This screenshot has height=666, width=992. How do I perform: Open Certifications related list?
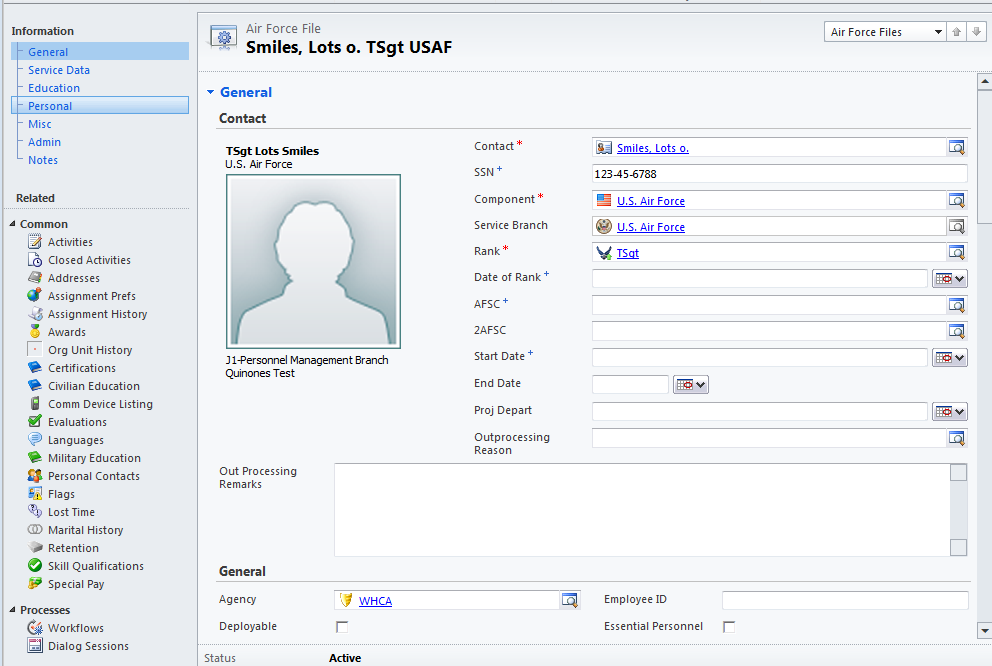82,368
